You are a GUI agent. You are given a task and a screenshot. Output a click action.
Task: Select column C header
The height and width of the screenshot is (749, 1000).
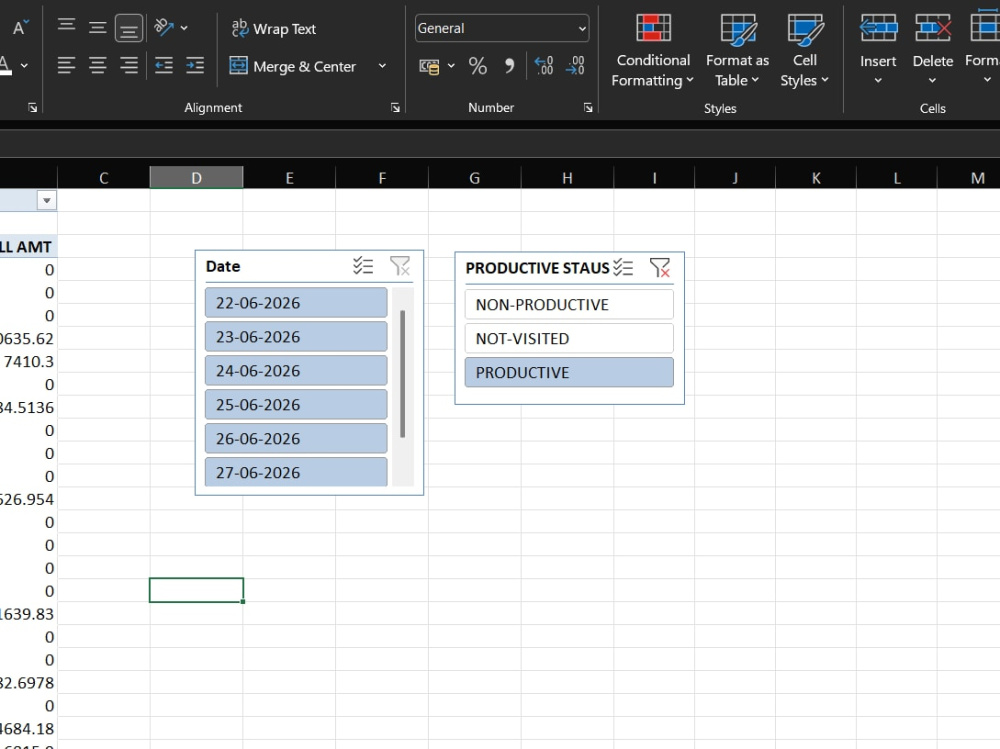coord(104,178)
